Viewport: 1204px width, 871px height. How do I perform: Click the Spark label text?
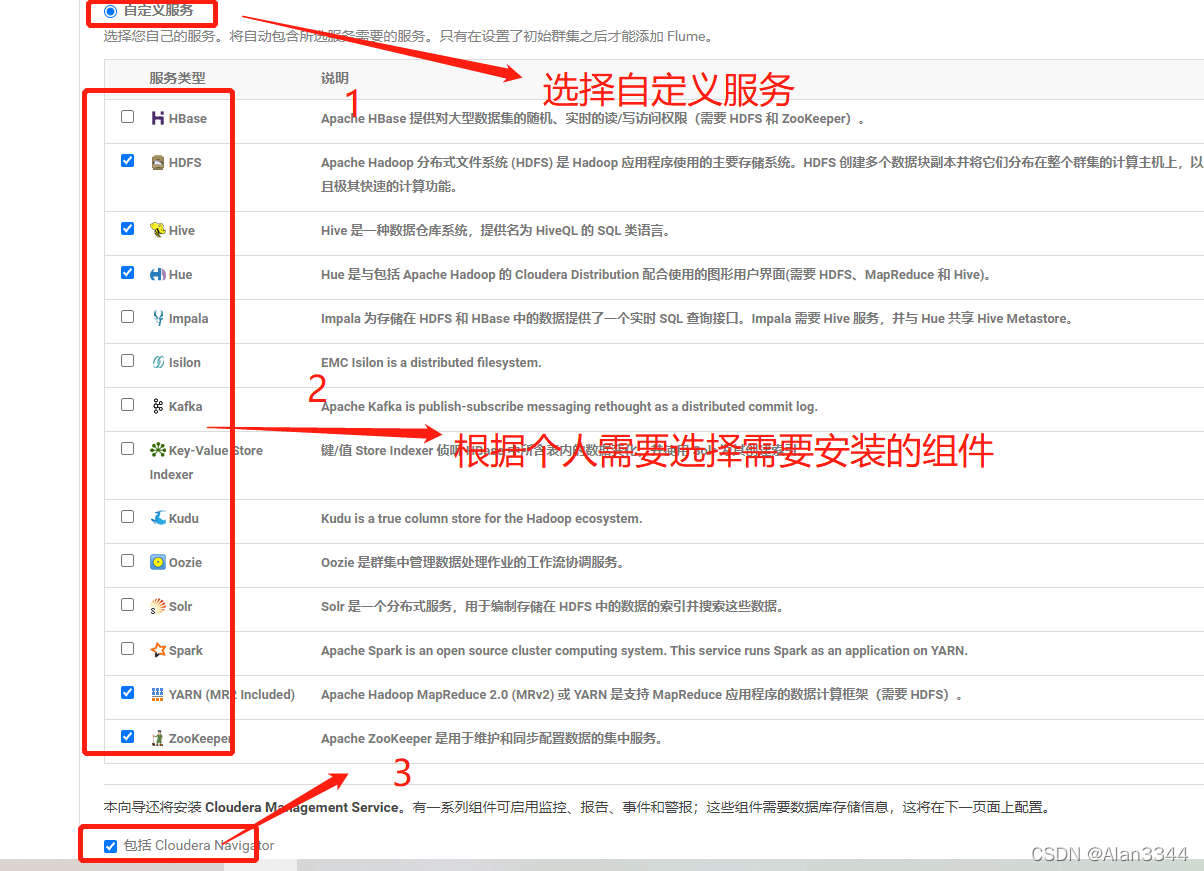(186, 650)
